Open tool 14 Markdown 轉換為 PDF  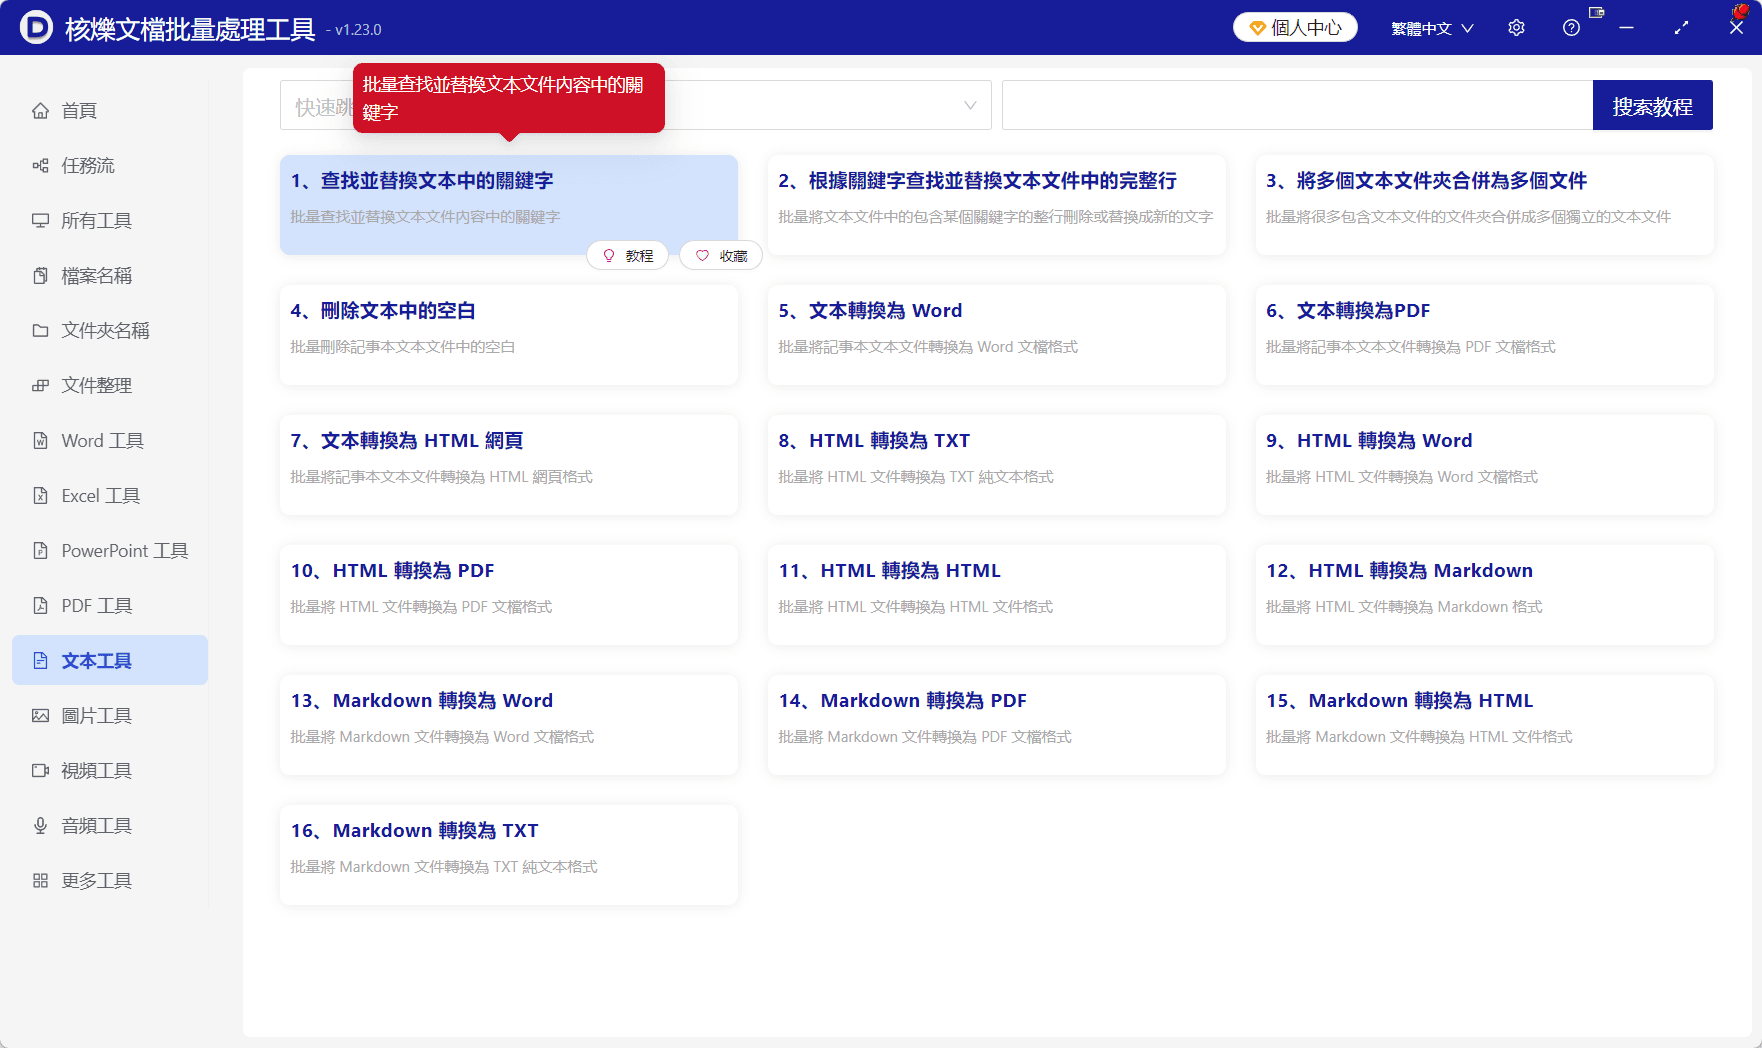click(997, 724)
